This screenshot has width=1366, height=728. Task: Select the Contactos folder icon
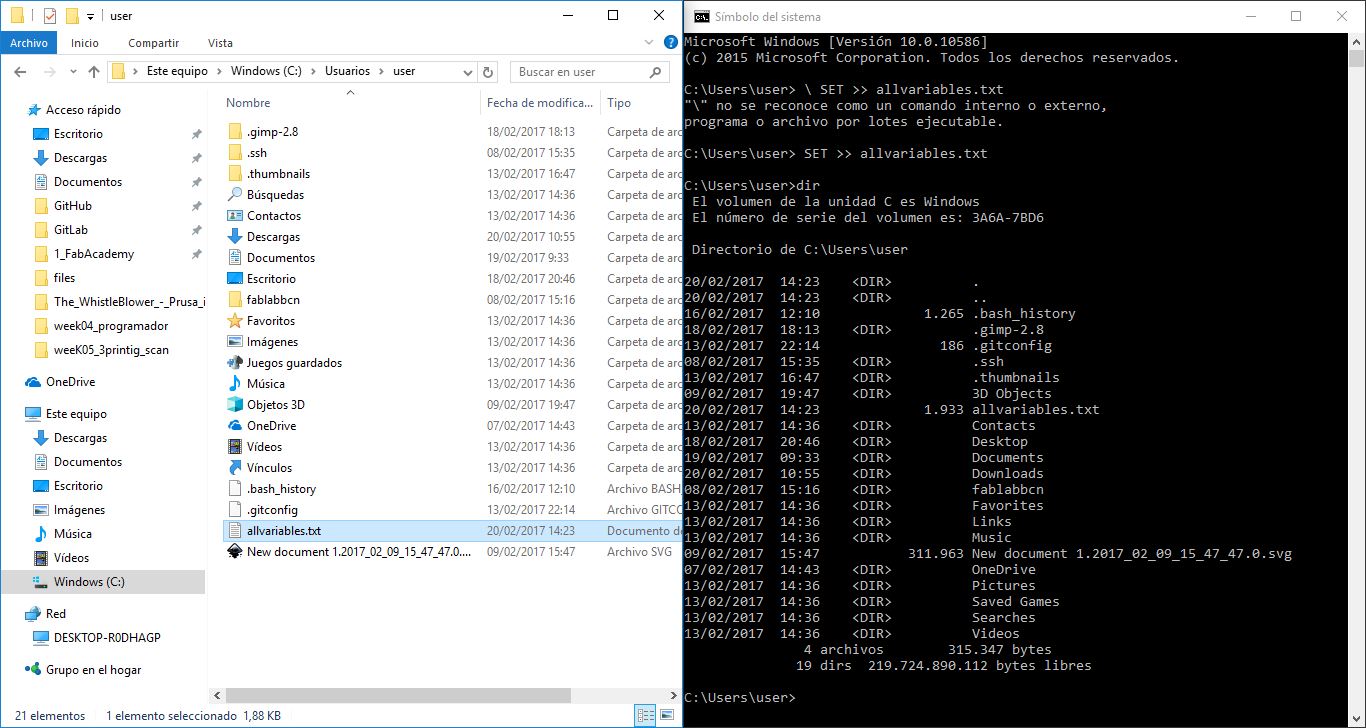[235, 216]
